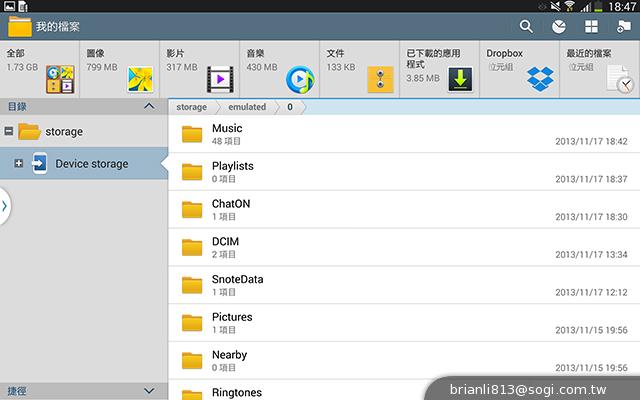
Task: Click the 2013/11/17 13:34 timestamp
Action: (x=591, y=254)
